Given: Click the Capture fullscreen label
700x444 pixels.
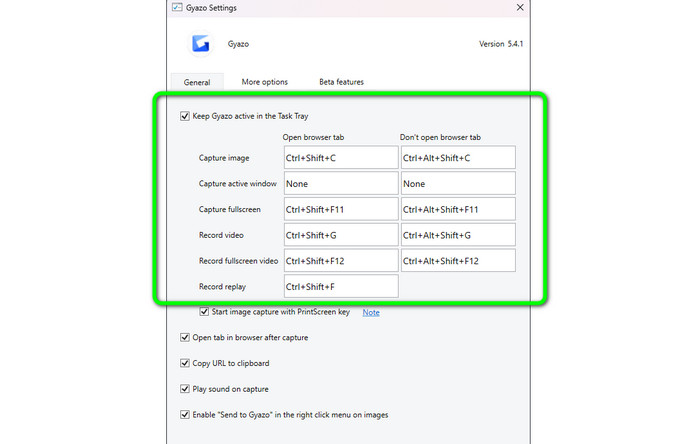Looking at the screenshot, I should click(x=229, y=209).
